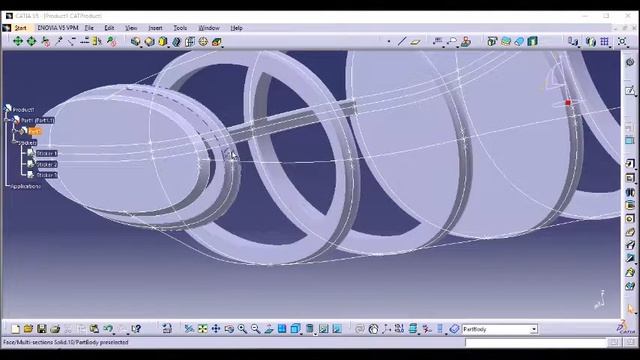Image resolution: width=640 pixels, height=360 pixels.
Task: Select Sticker.2 in the specification tree
Action: click(47, 164)
